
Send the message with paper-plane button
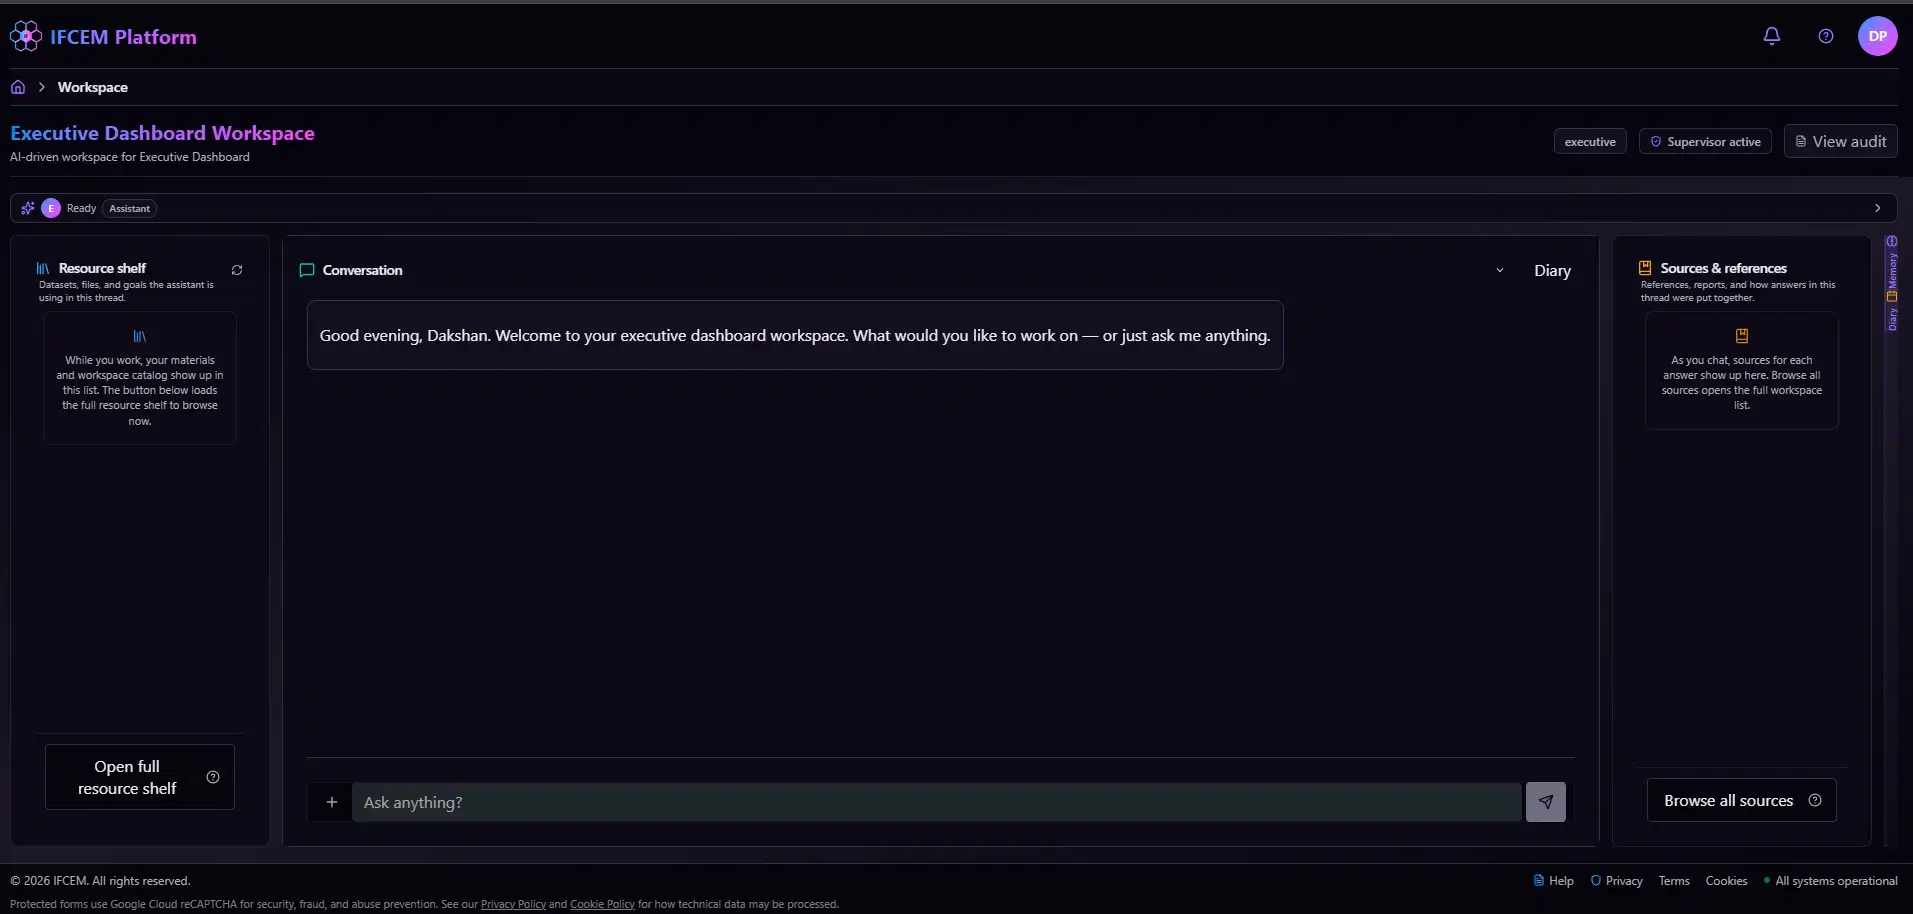click(1545, 802)
